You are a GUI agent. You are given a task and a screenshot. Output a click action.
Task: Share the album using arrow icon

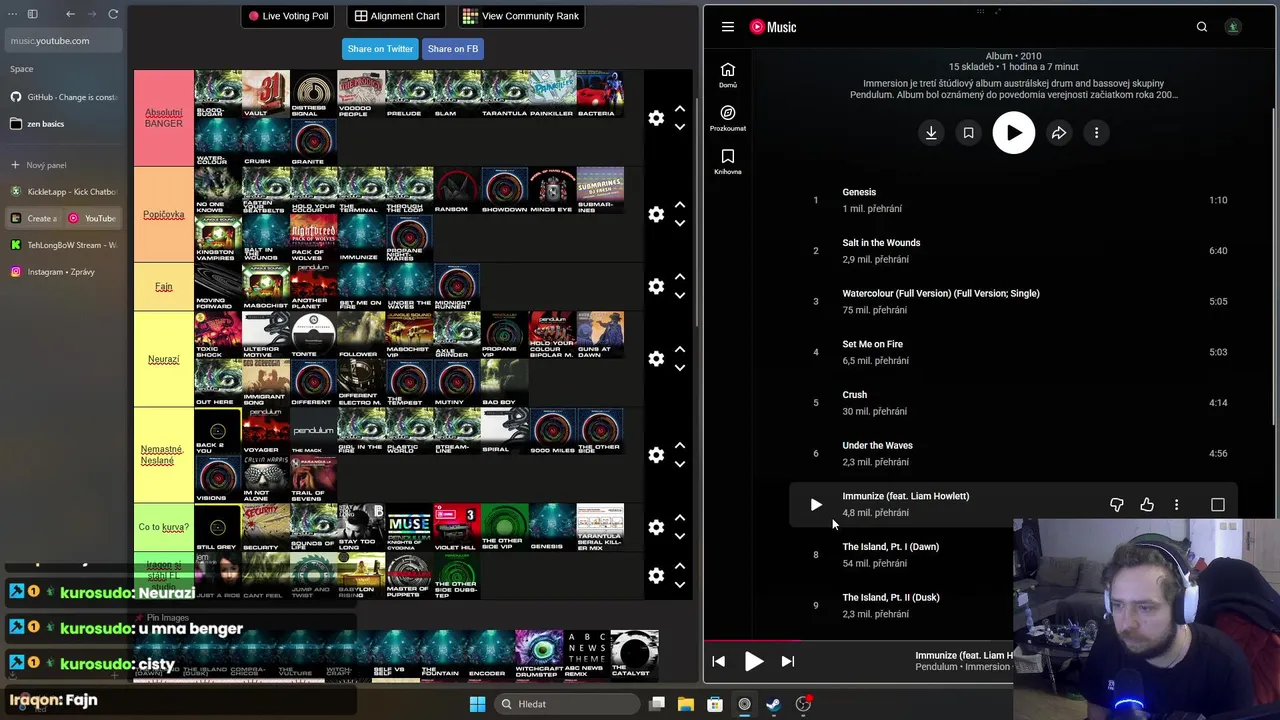click(1059, 133)
